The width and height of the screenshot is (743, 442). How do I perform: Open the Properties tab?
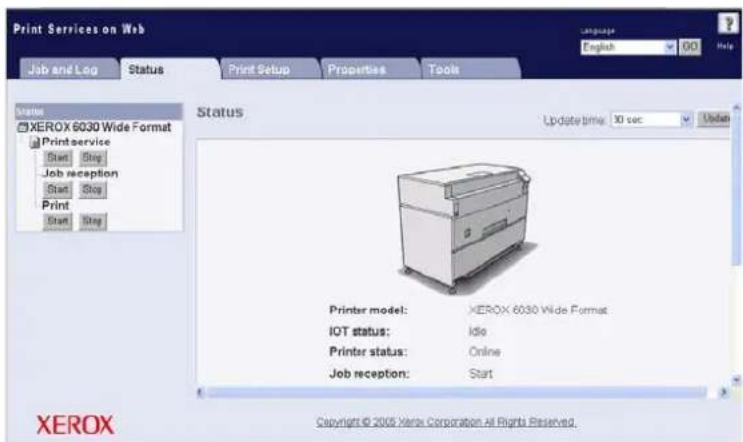371,69
